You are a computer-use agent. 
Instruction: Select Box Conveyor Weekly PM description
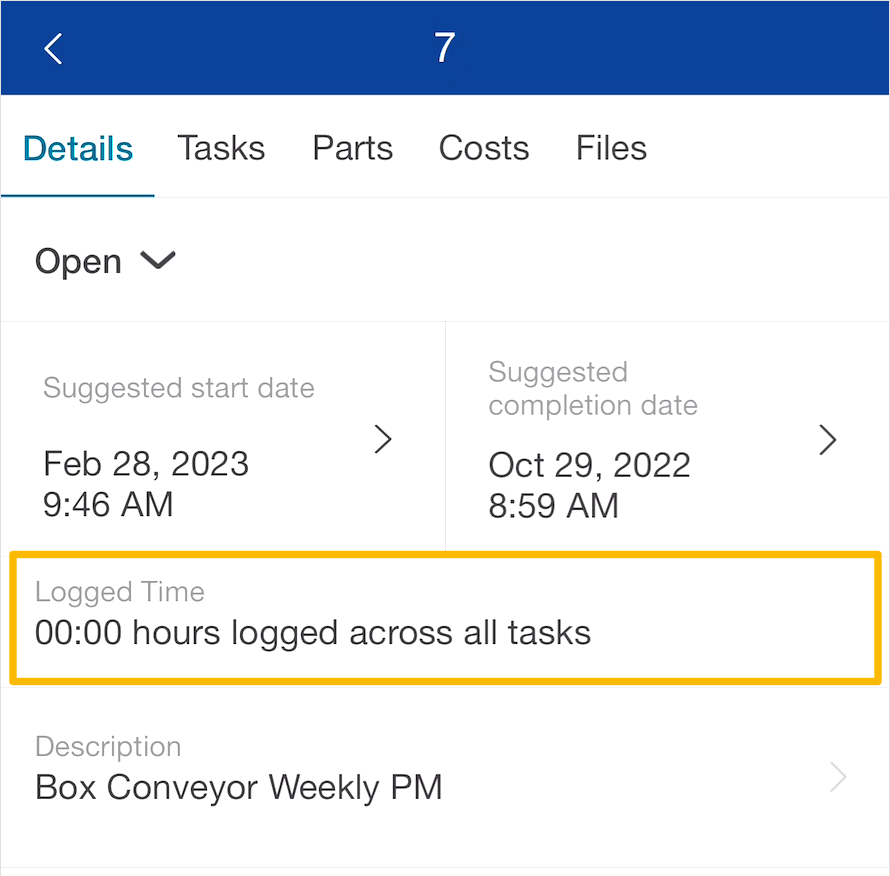(238, 788)
